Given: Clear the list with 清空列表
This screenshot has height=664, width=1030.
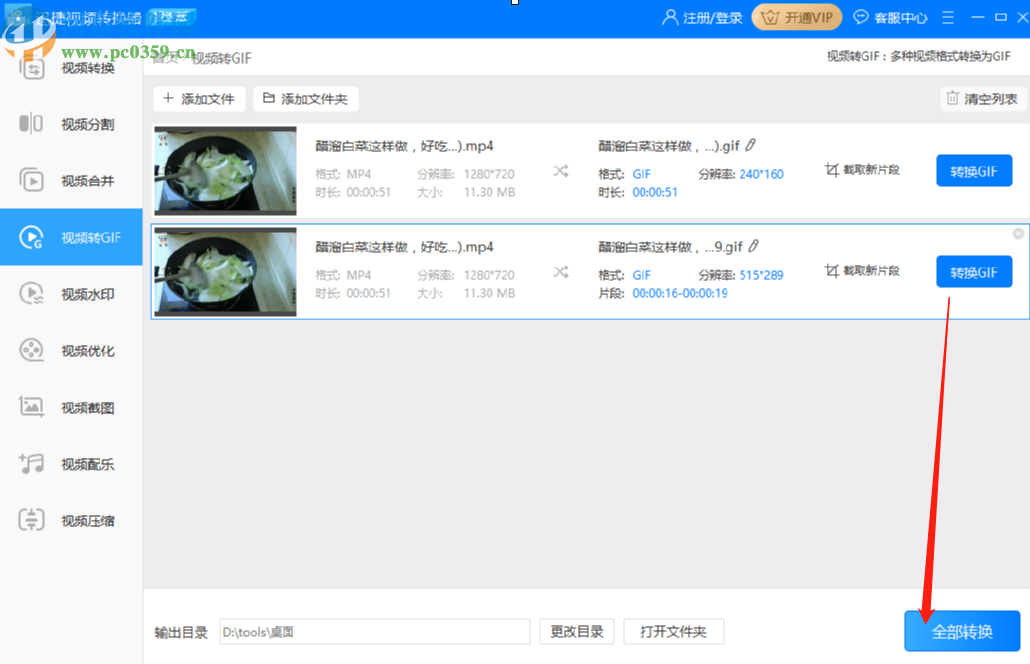Looking at the screenshot, I should coord(983,99).
